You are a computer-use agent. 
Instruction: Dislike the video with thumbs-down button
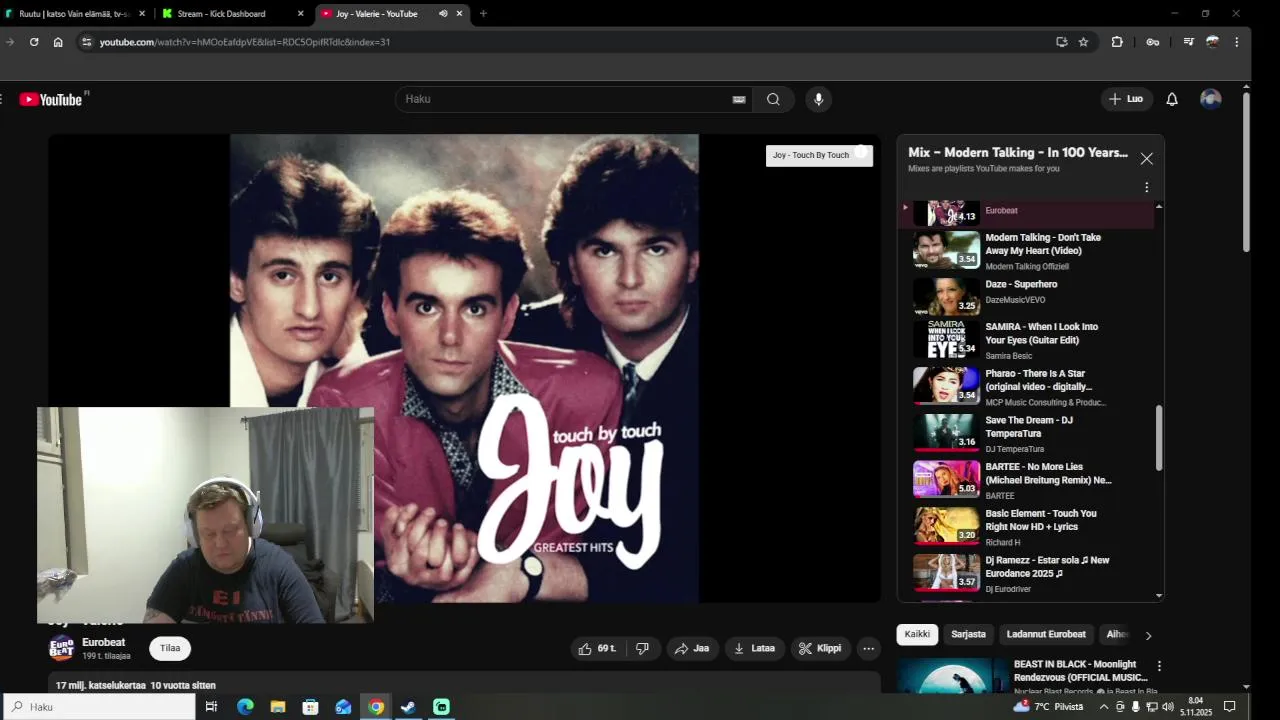(643, 649)
